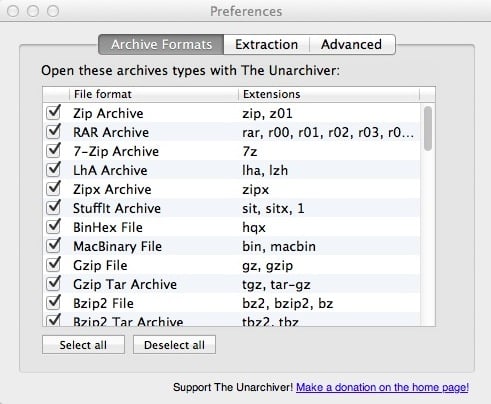Uncheck the Bzip2 File checkbox
This screenshot has width=491, height=404.
coord(53,303)
